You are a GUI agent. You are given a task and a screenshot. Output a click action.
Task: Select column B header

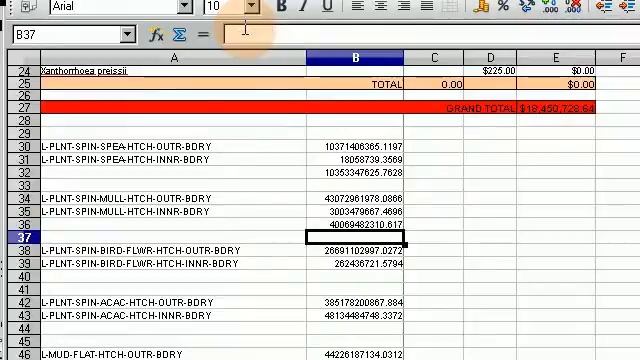coord(355,58)
